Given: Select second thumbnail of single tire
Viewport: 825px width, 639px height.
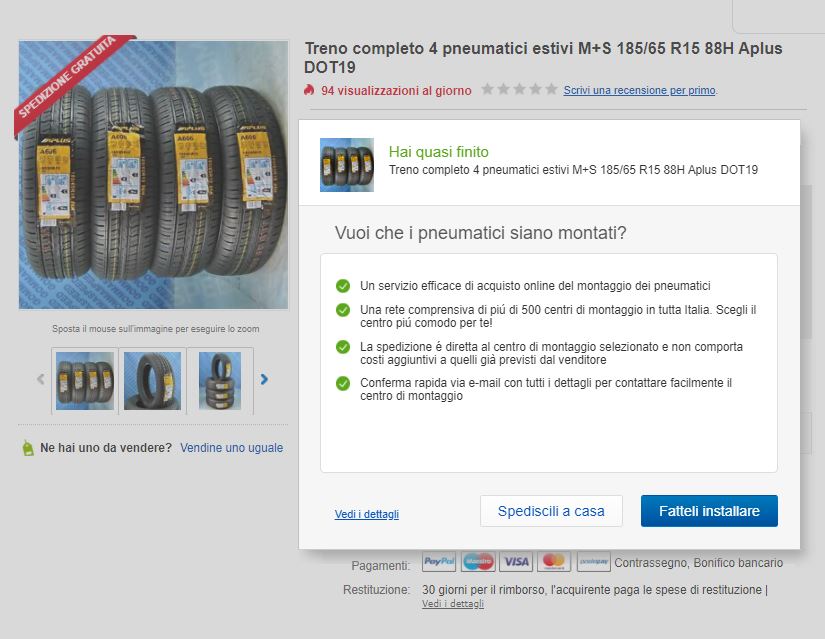Looking at the screenshot, I should pos(153,381).
